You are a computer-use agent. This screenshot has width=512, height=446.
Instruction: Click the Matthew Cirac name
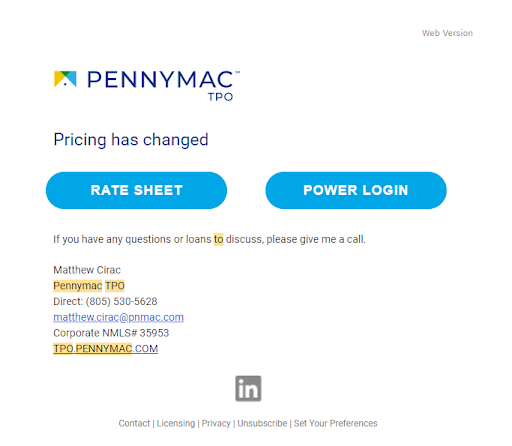(x=87, y=270)
